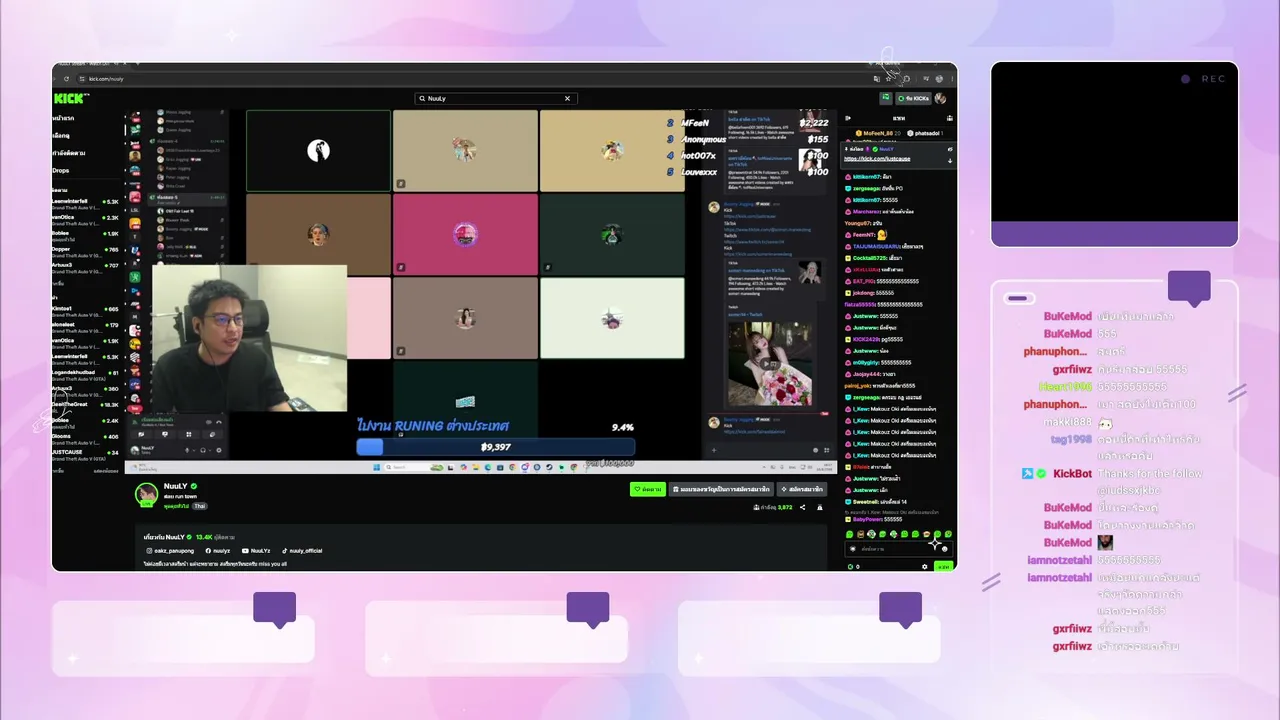Follow NuuLY with the green heart button
The height and width of the screenshot is (720, 1280).
tap(648, 489)
